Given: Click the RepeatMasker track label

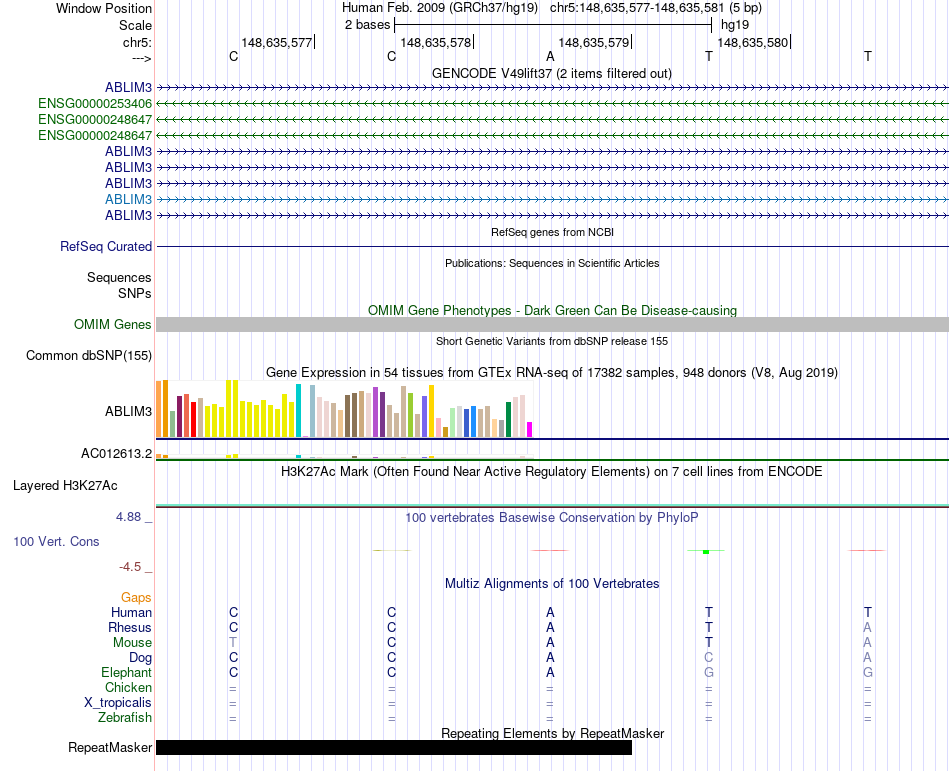Looking at the screenshot, I should click(110, 747).
